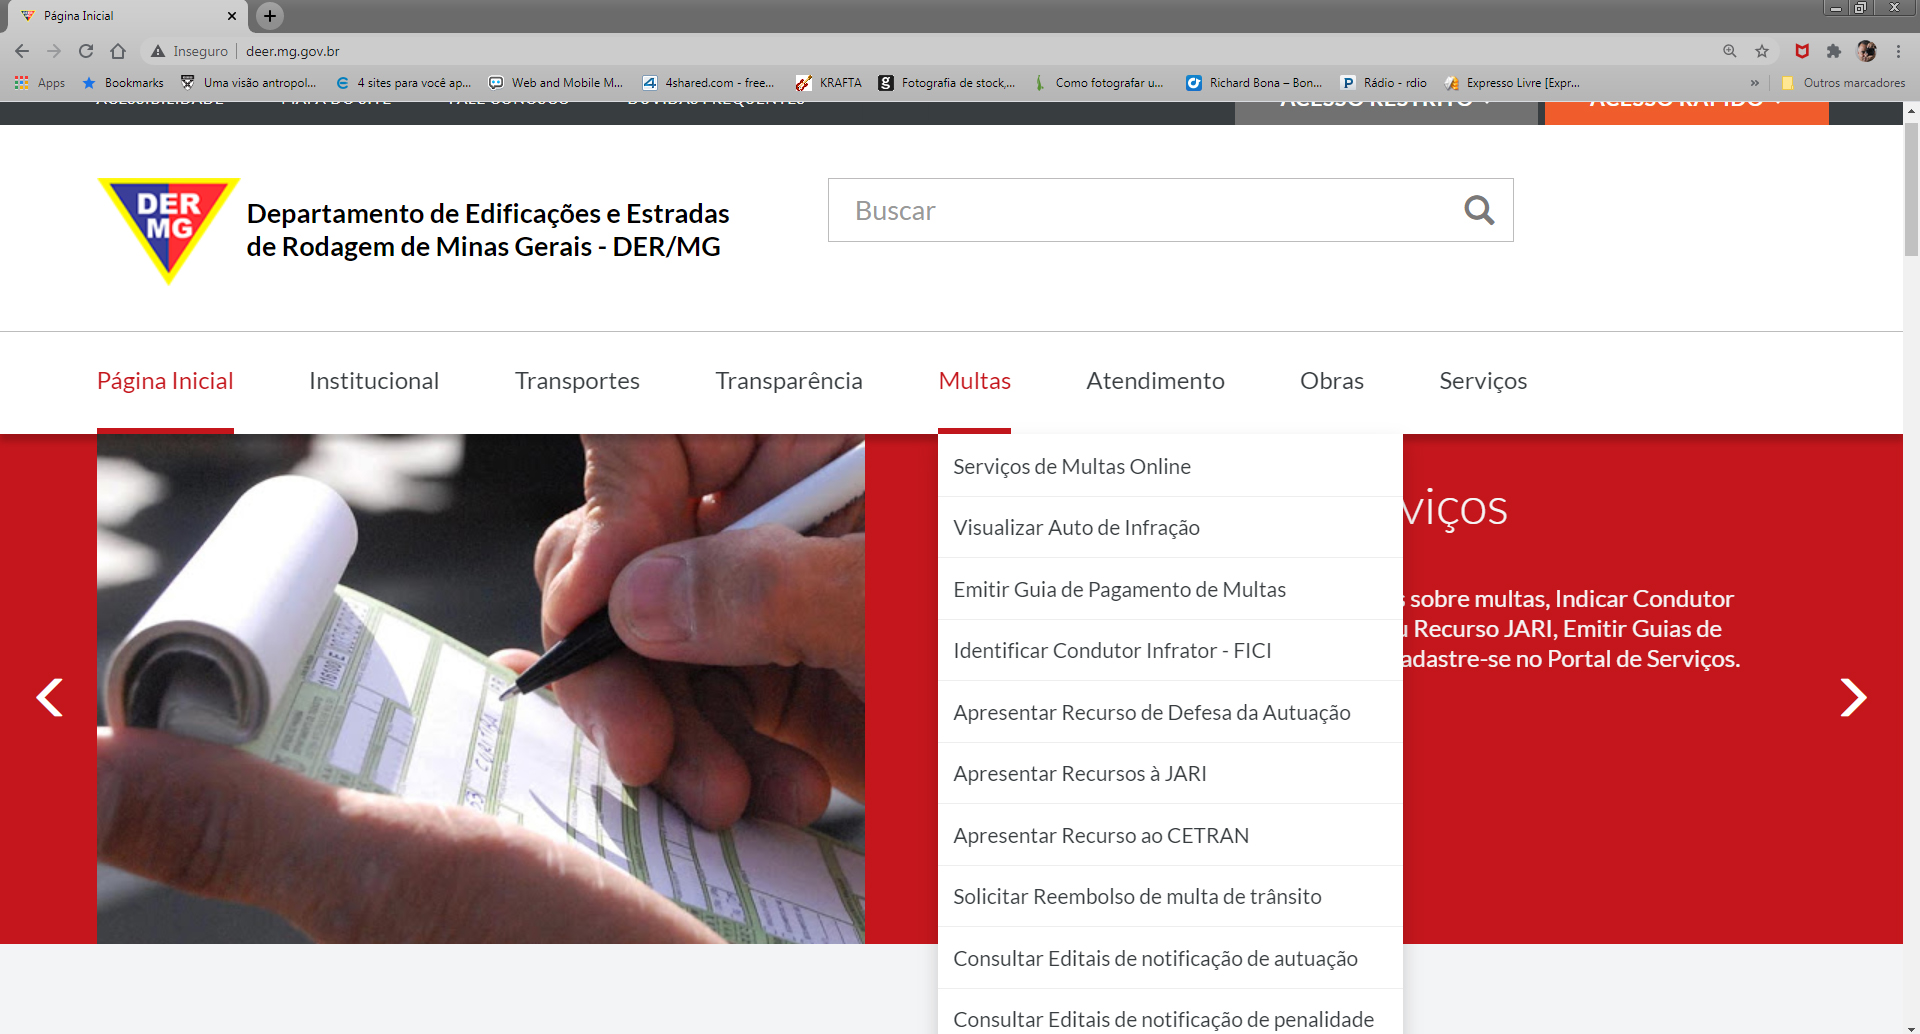Open a new browser tab

click(270, 16)
